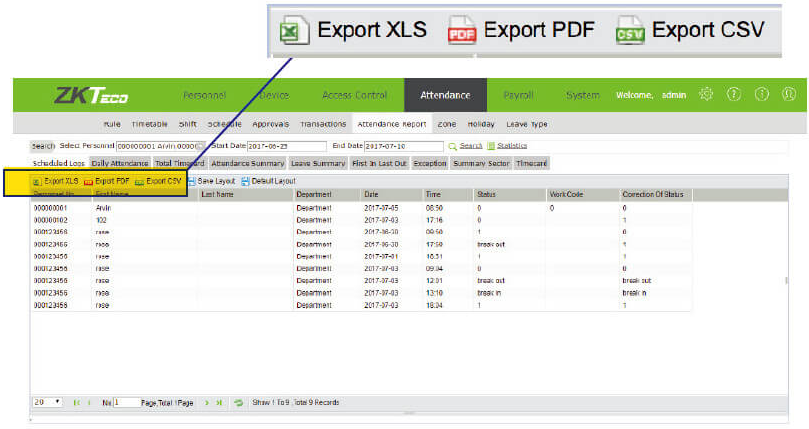809x429 pixels.
Task: Reset grid using Default Layout
Action: pyautogui.click(x=268, y=181)
